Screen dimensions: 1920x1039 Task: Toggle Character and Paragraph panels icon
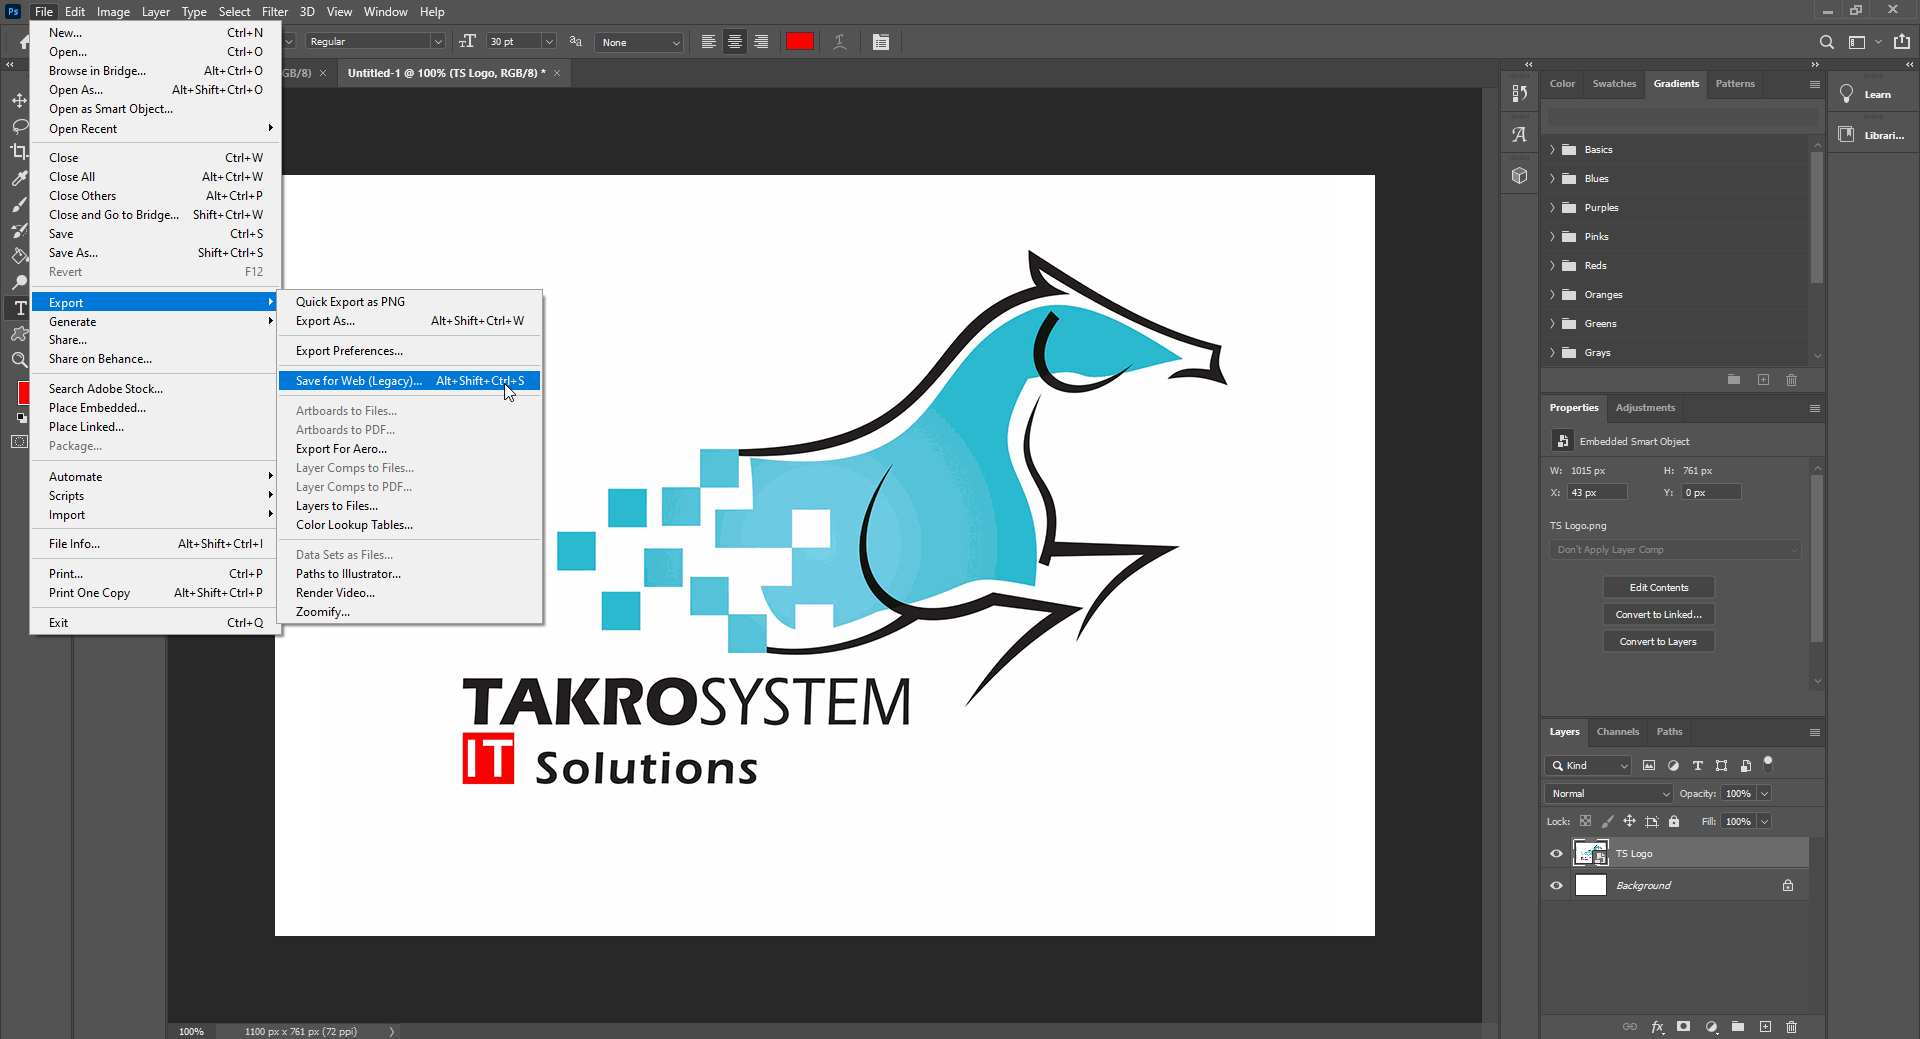click(880, 42)
